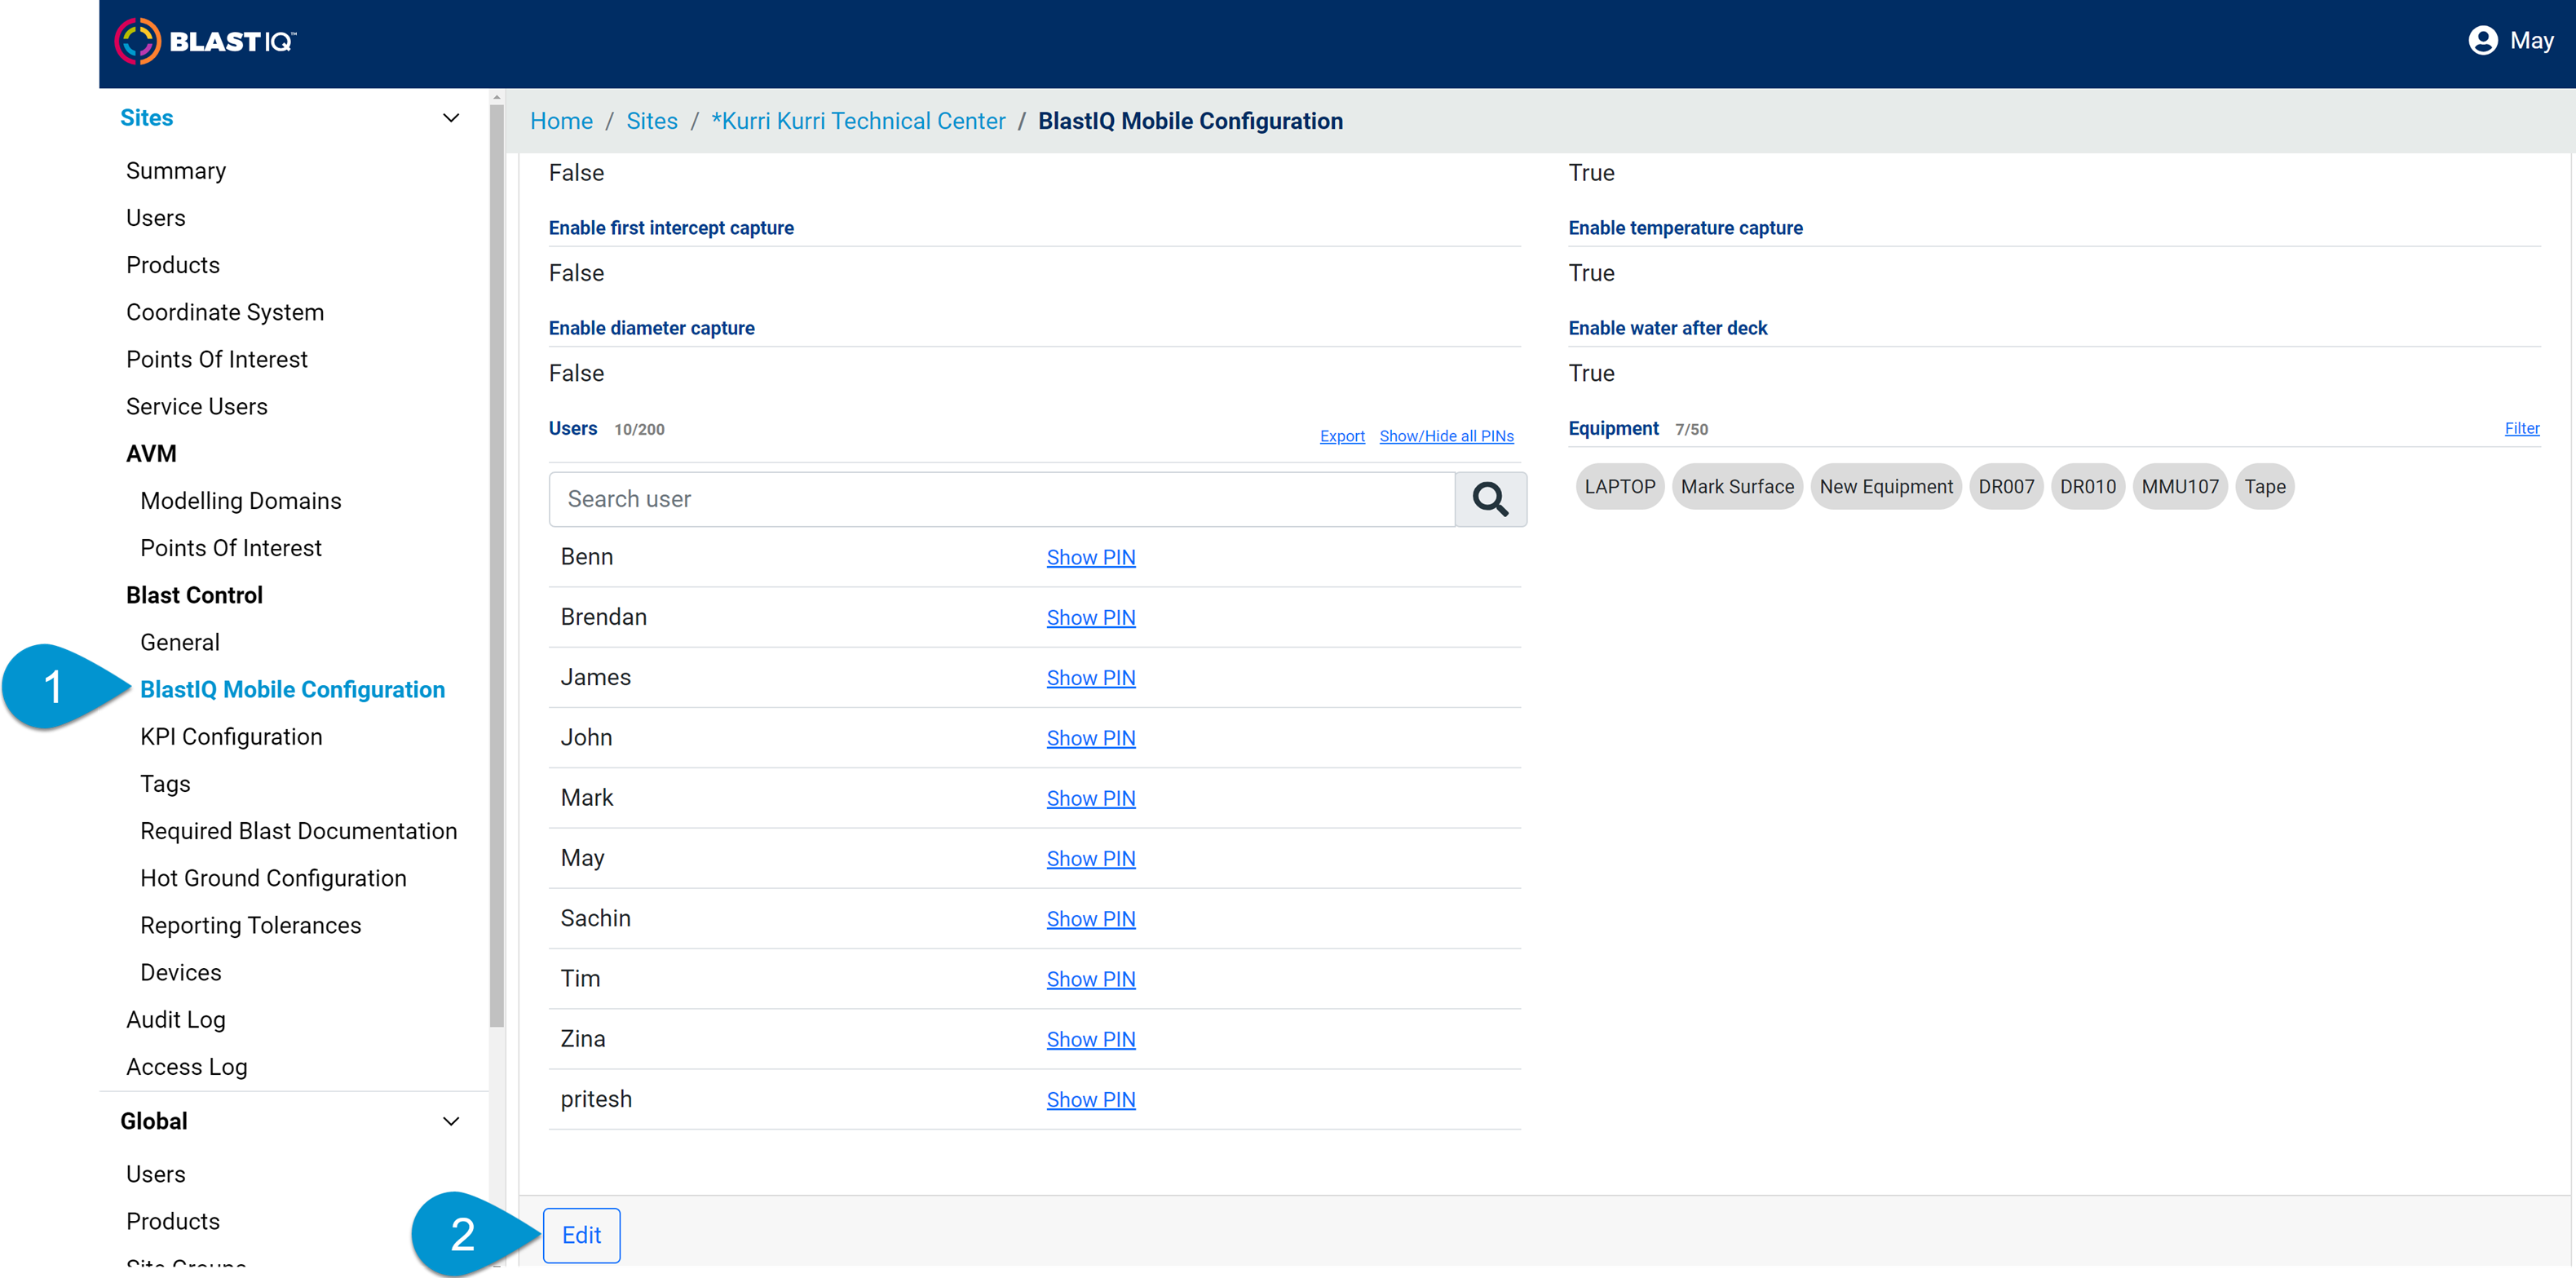This screenshot has height=1278, width=2576.
Task: Click the Export users link
Action: [1342, 436]
